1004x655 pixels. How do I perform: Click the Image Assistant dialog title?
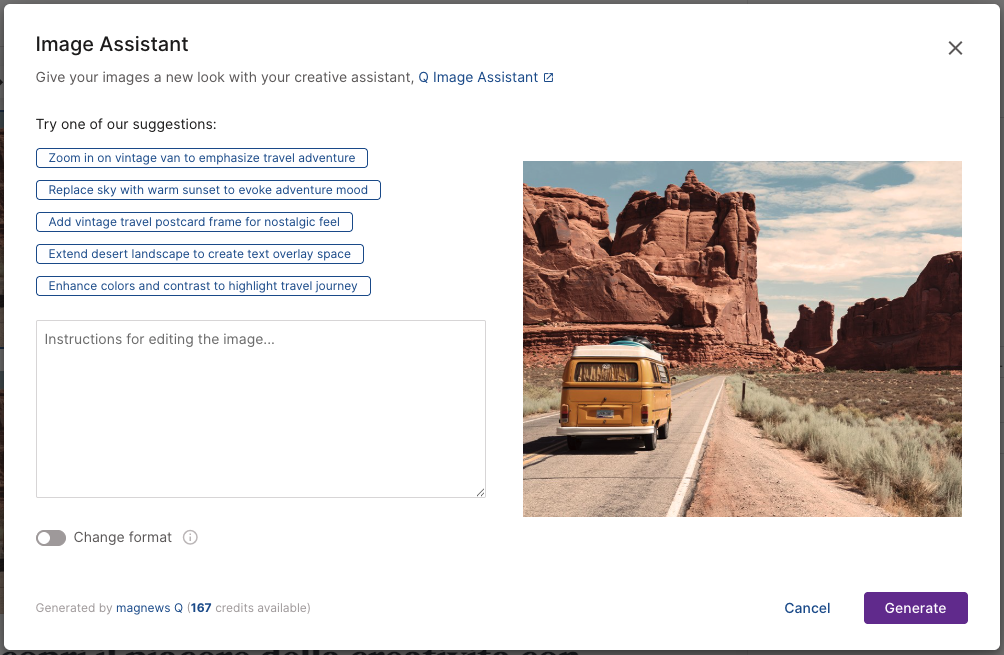click(x=112, y=44)
